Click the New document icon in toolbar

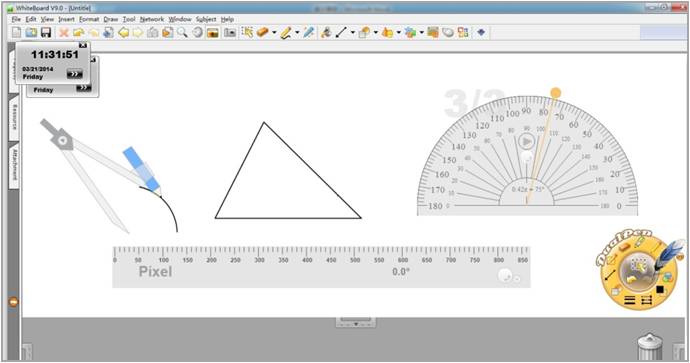16,33
